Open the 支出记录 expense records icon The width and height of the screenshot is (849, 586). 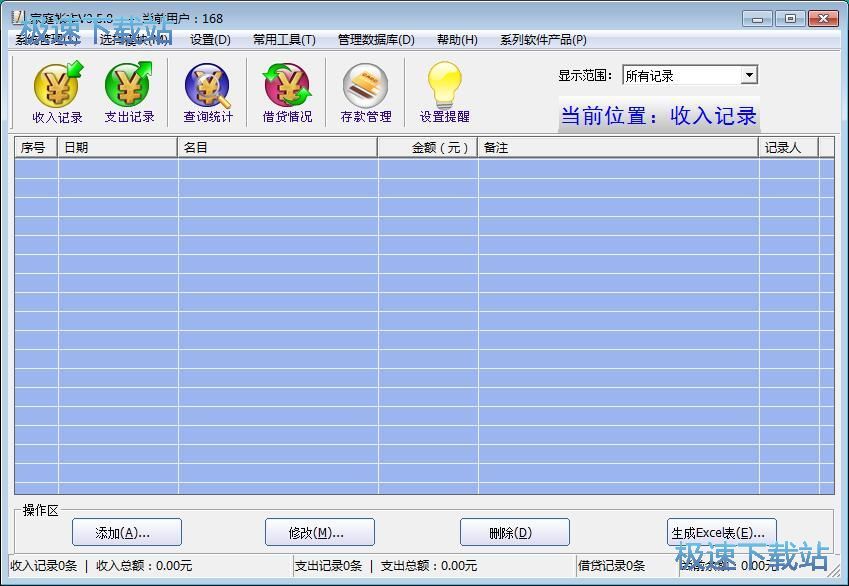129,92
